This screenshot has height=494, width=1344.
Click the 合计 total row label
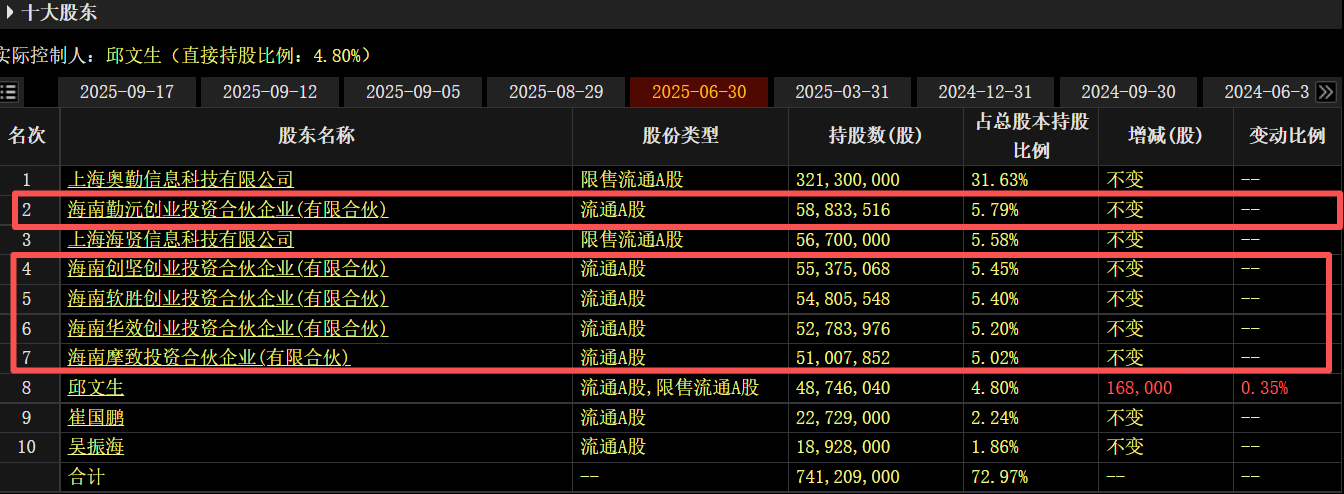pos(85,477)
